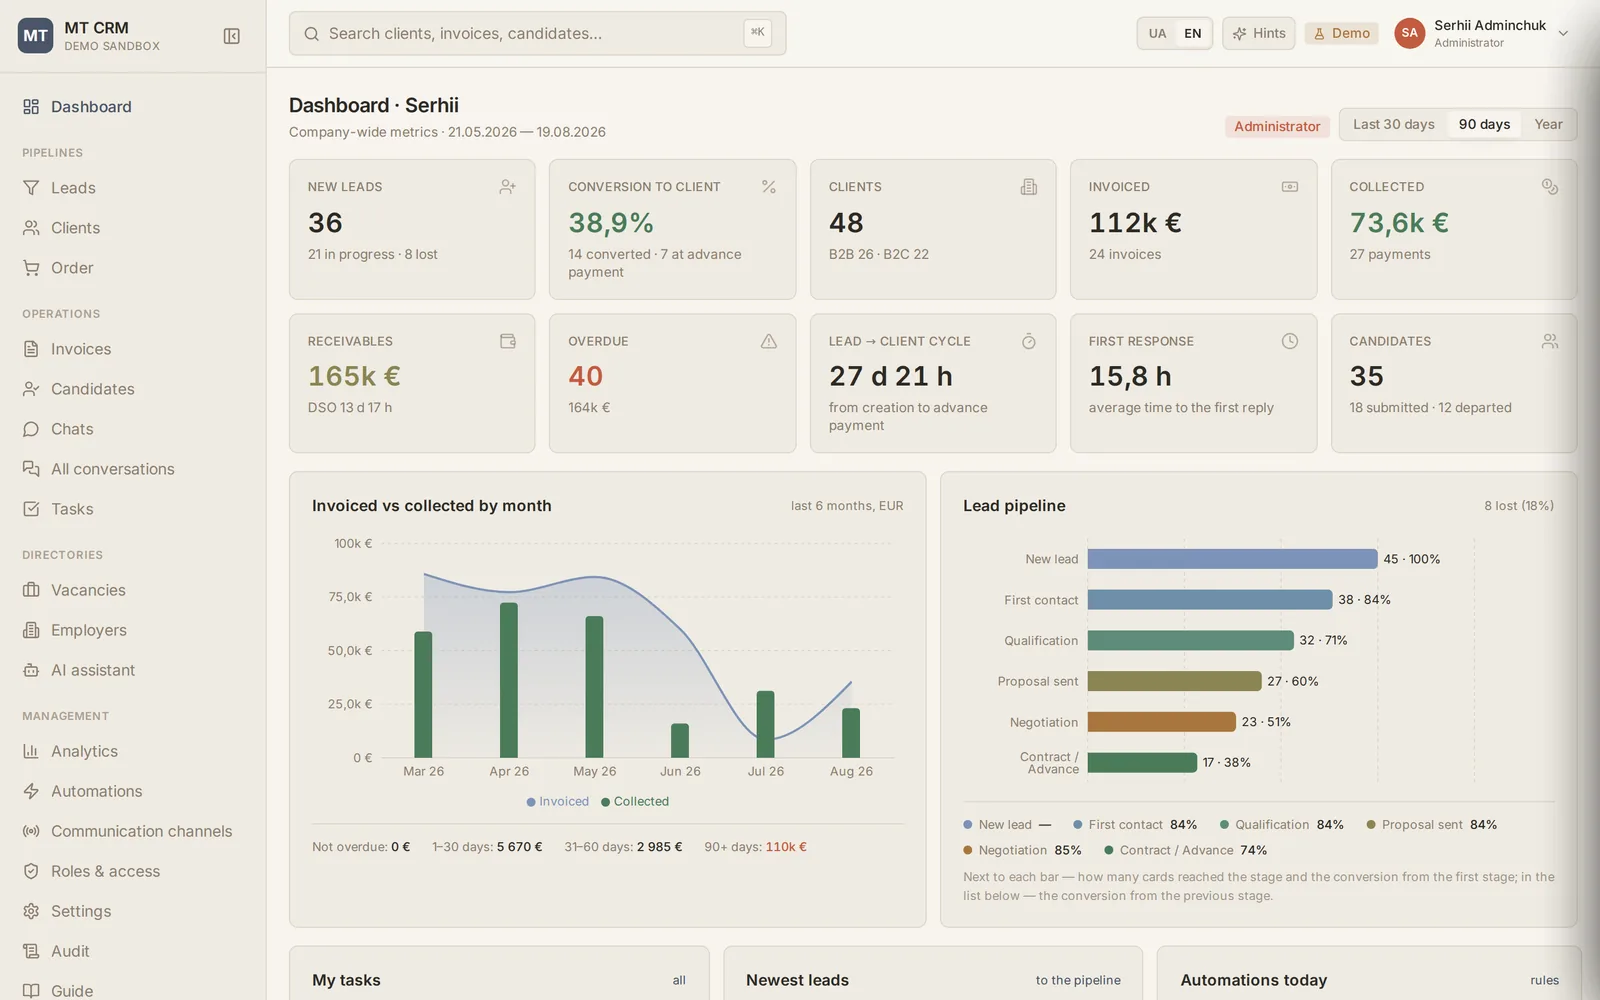
Task: Click the New Leads card add-user icon
Action: point(508,187)
